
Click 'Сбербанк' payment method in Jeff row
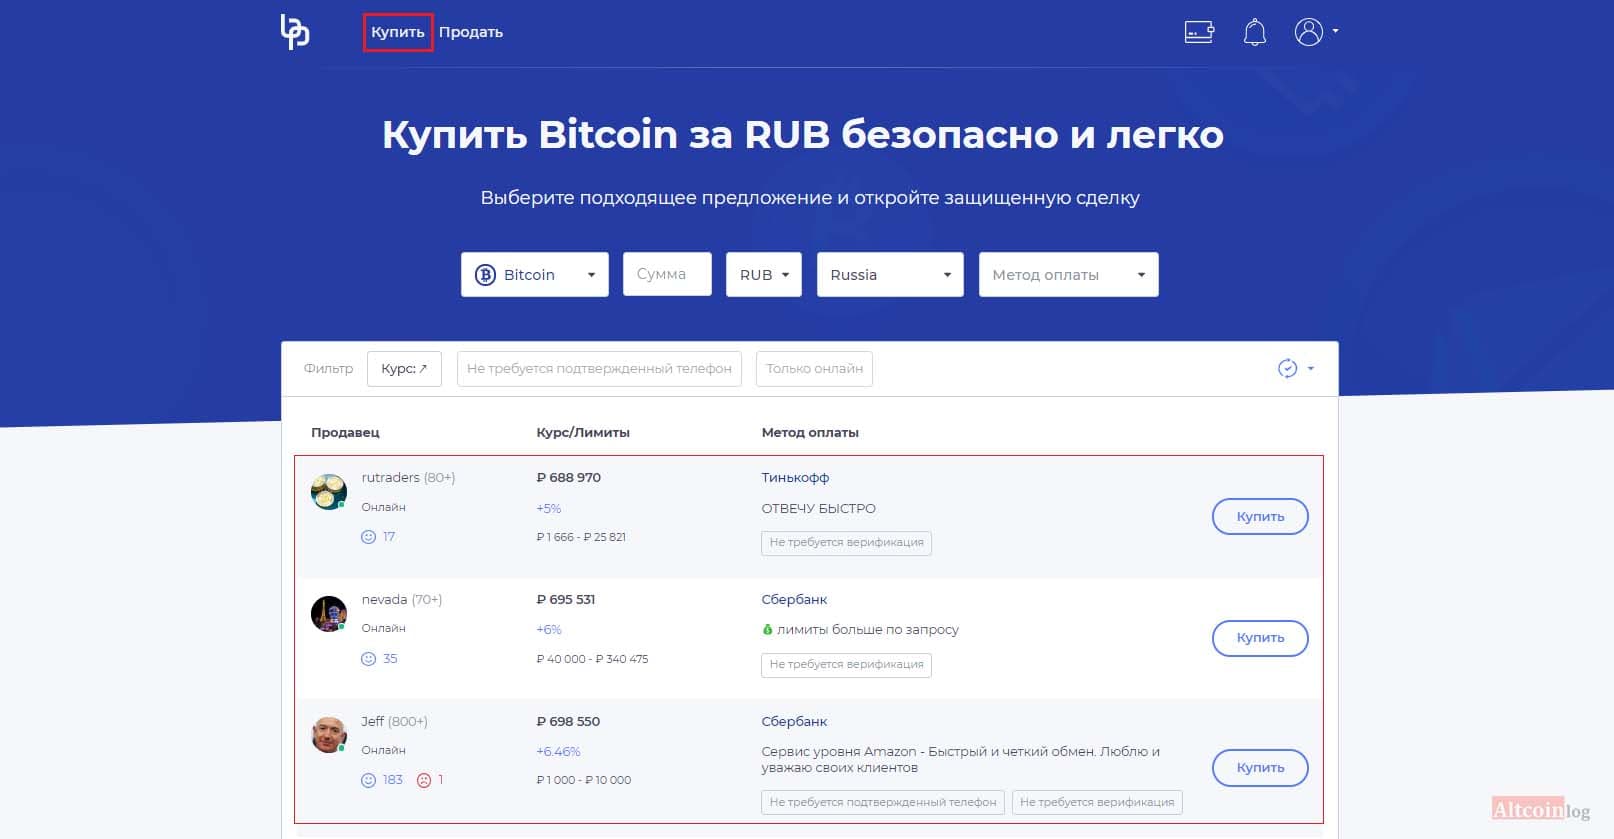coord(794,721)
